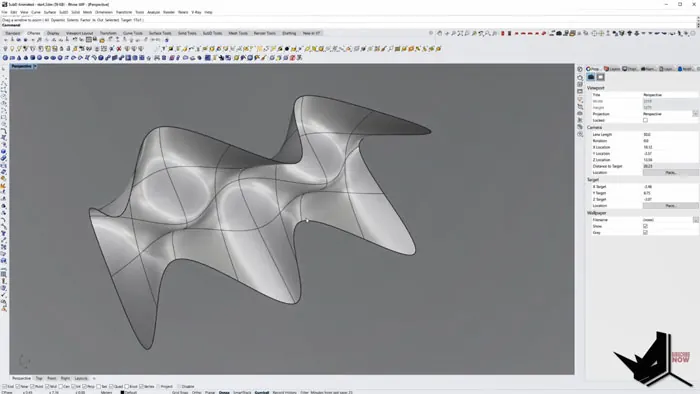Switch to the Curve Tools toolbar tab
Screen dimensions: 700x394
[133, 33]
